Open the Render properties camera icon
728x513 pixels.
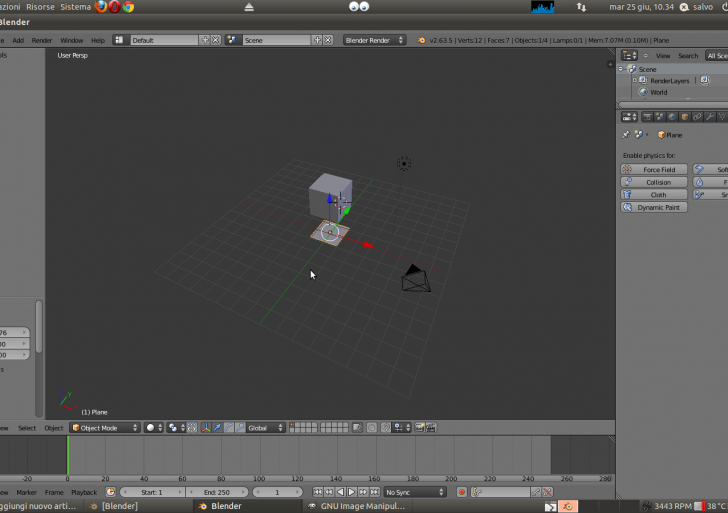click(645, 117)
